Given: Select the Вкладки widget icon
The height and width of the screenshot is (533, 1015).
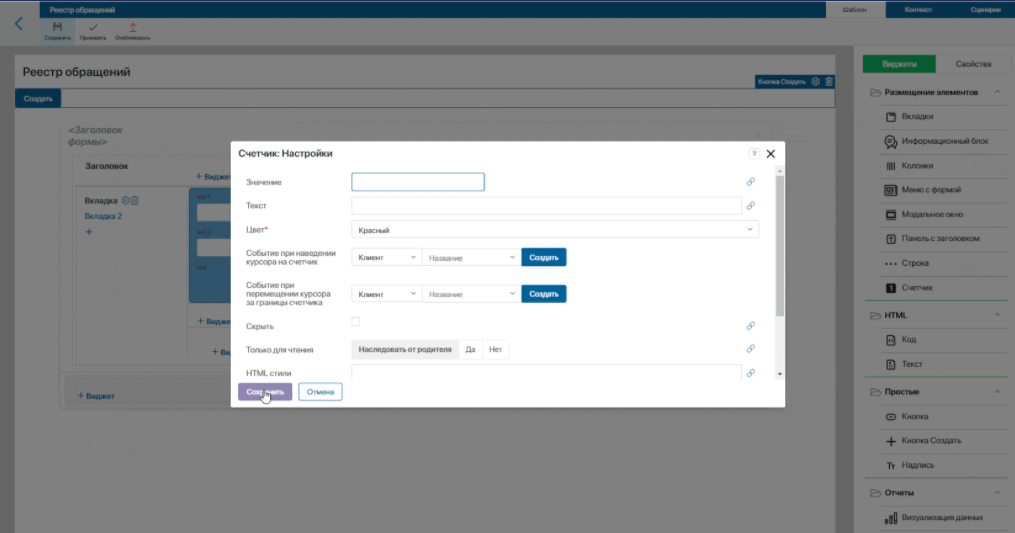Looking at the screenshot, I should (891, 117).
